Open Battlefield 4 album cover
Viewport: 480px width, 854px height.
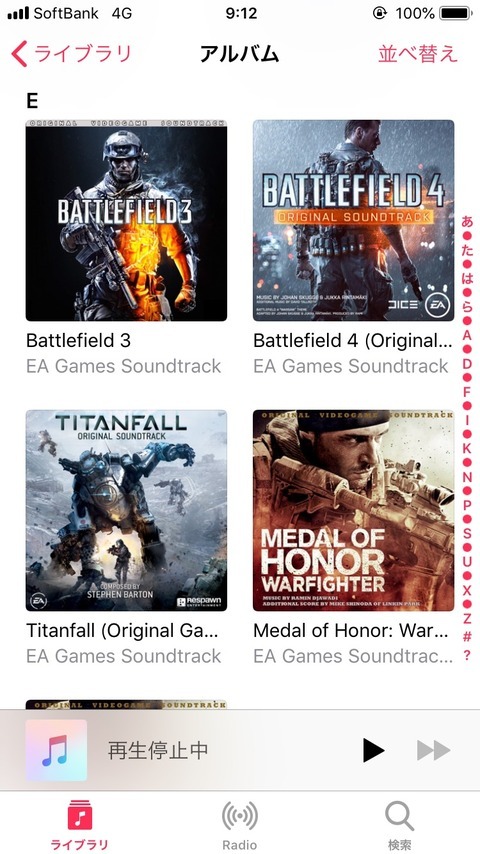click(x=354, y=221)
